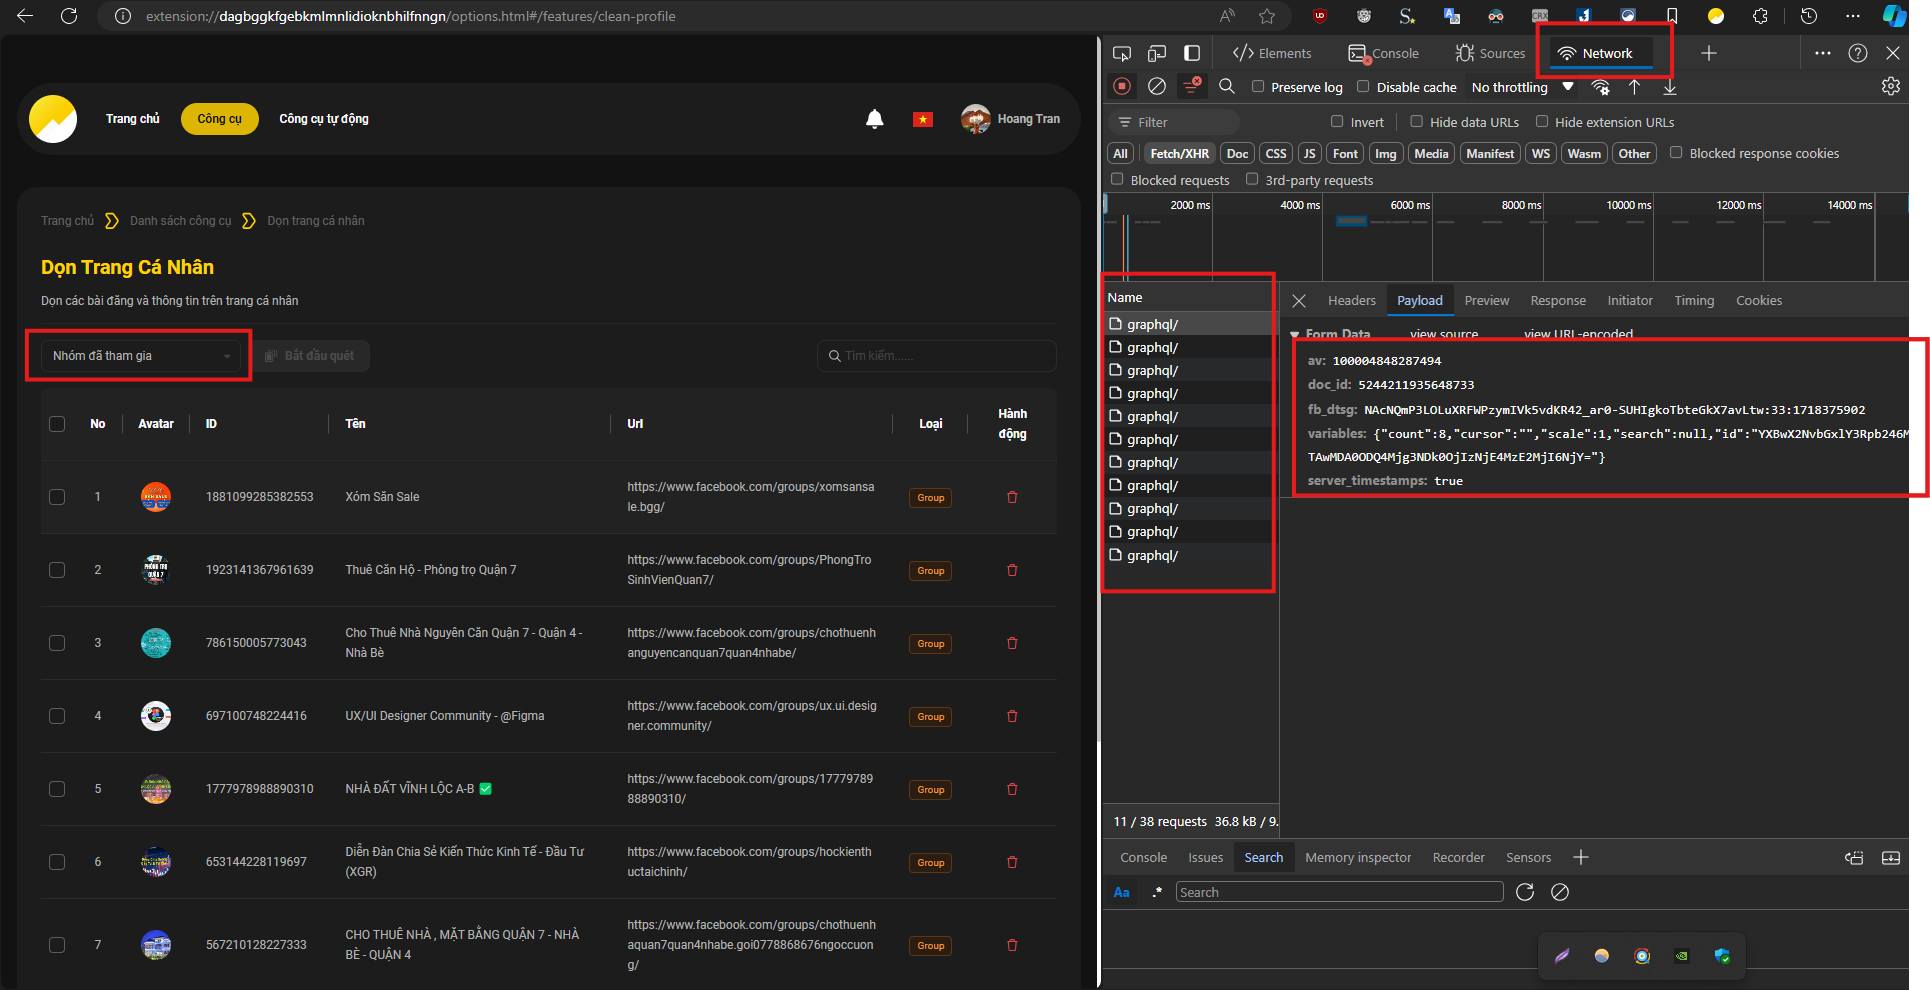
Task: Tick the Invert filter checkbox
Action: pos(1337,122)
